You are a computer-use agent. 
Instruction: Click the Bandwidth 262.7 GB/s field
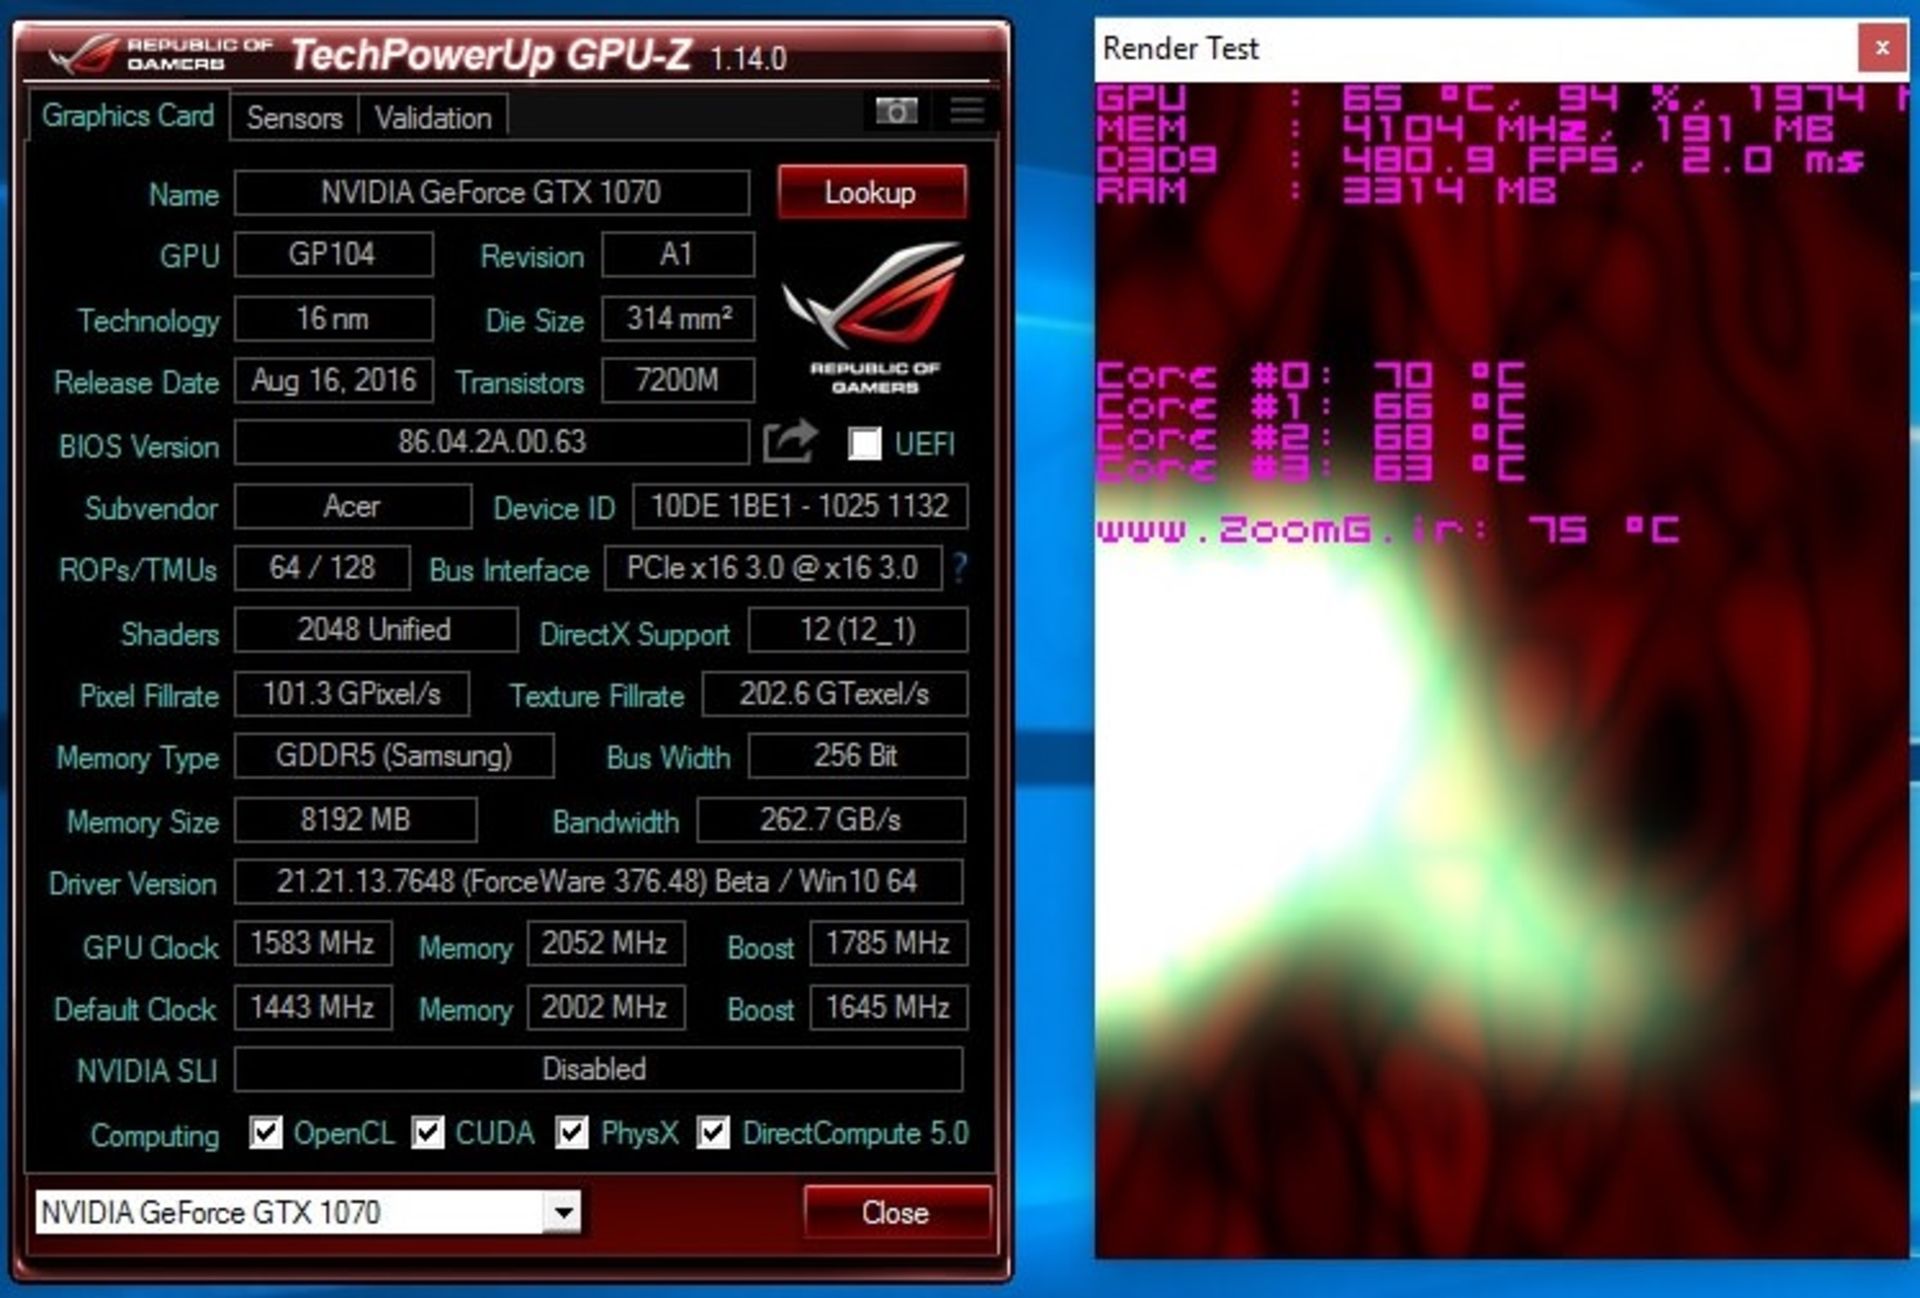(x=831, y=820)
